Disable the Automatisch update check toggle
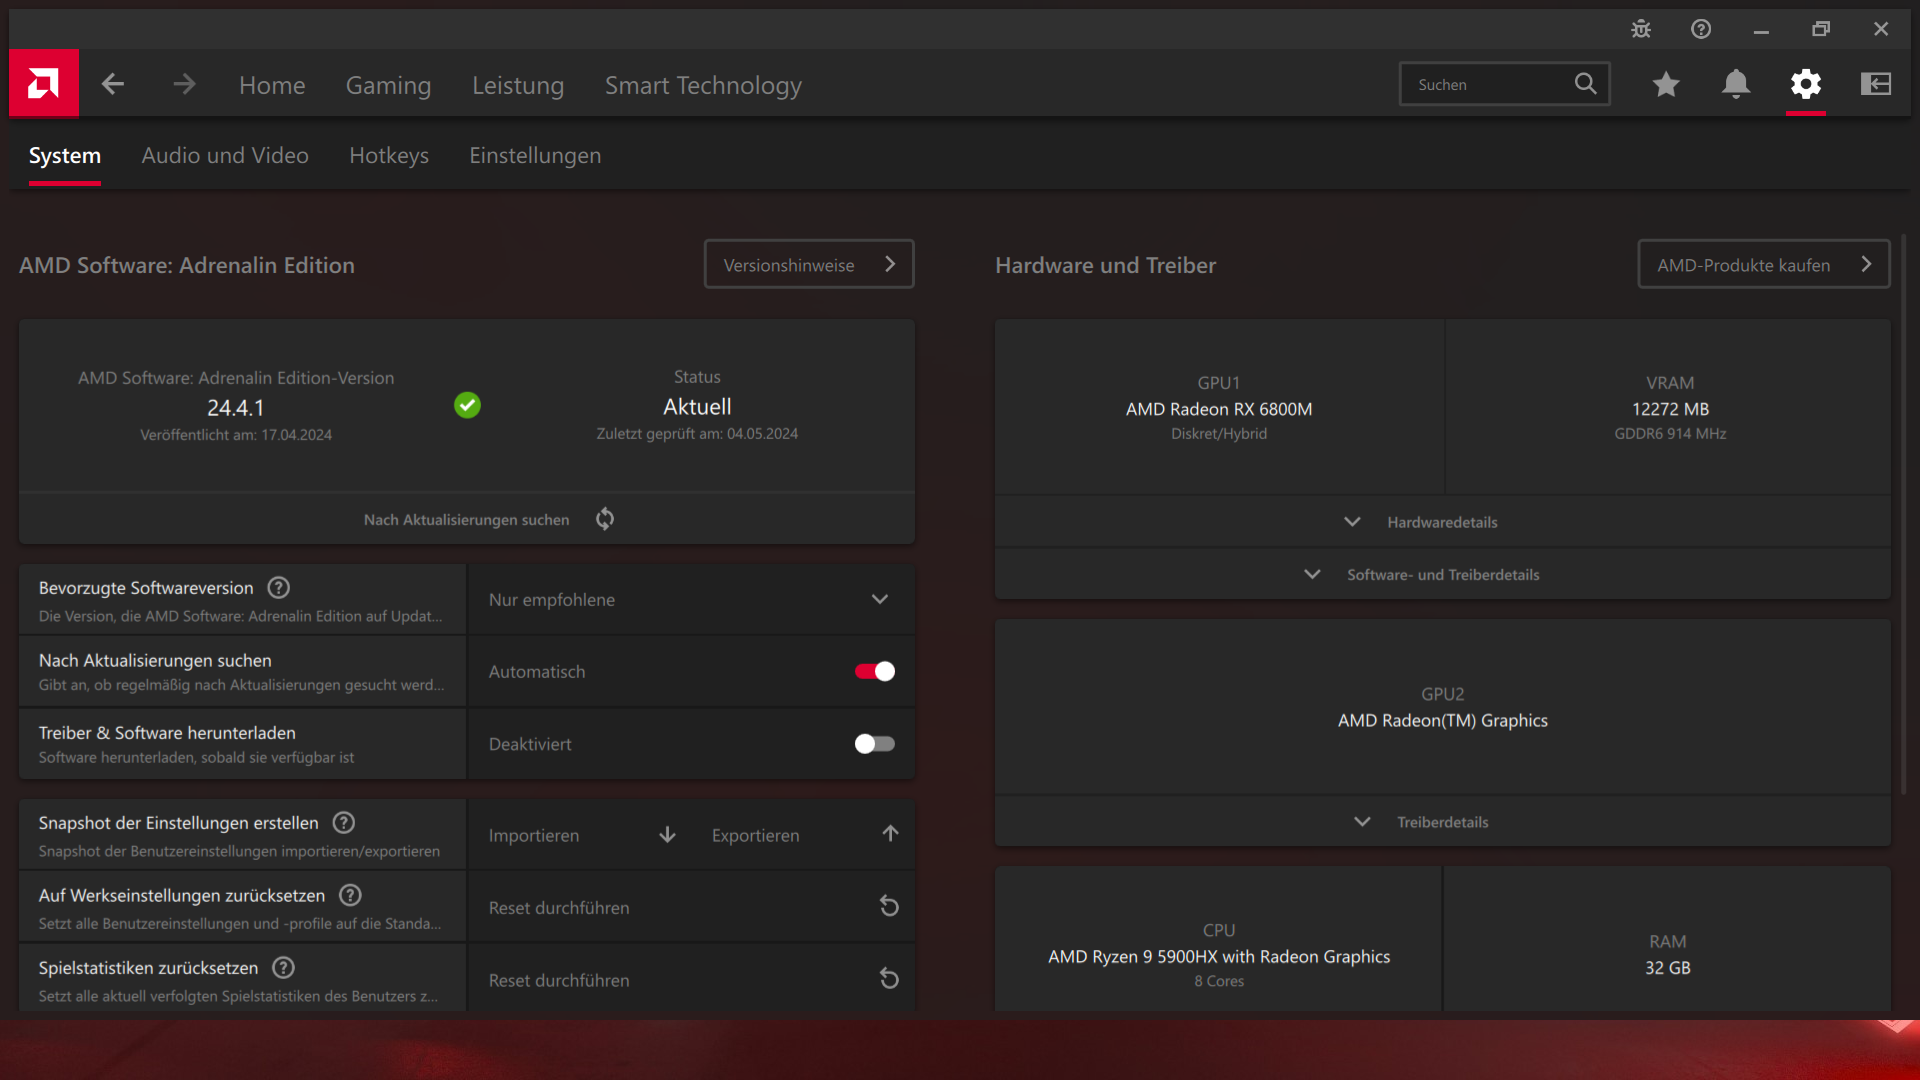 click(x=875, y=672)
